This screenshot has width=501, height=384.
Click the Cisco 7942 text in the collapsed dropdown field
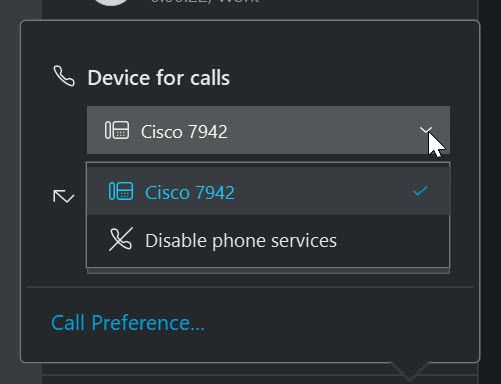[184, 132]
